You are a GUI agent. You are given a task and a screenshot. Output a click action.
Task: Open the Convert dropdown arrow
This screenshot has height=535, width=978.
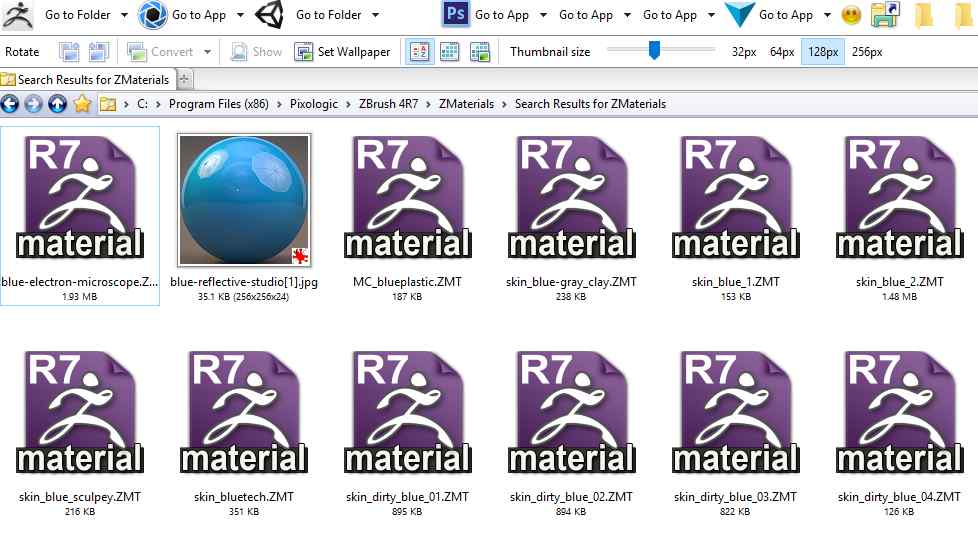207,52
